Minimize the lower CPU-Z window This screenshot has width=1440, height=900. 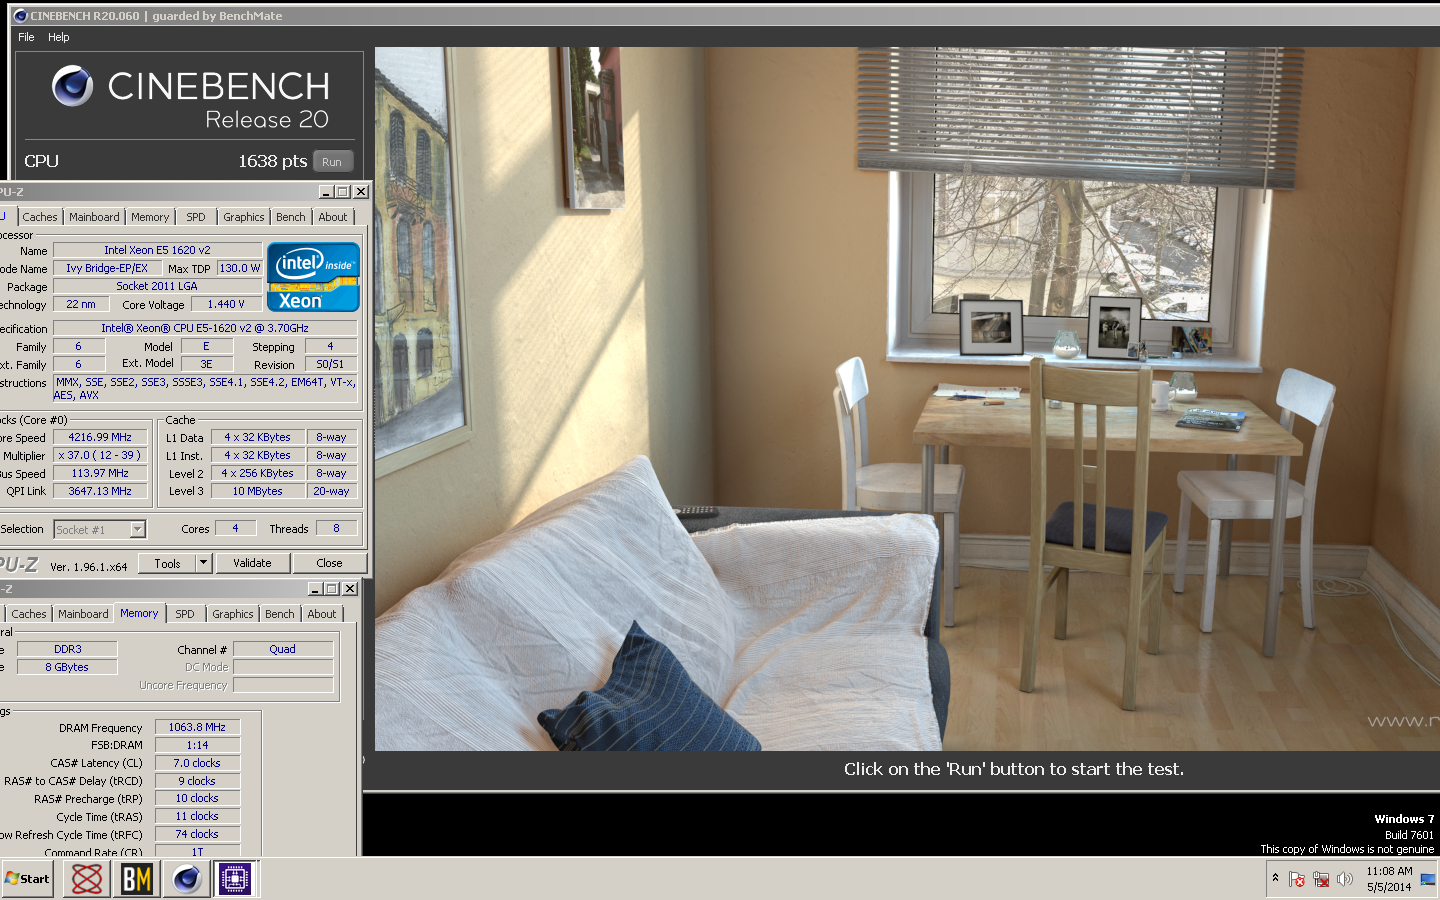315,589
